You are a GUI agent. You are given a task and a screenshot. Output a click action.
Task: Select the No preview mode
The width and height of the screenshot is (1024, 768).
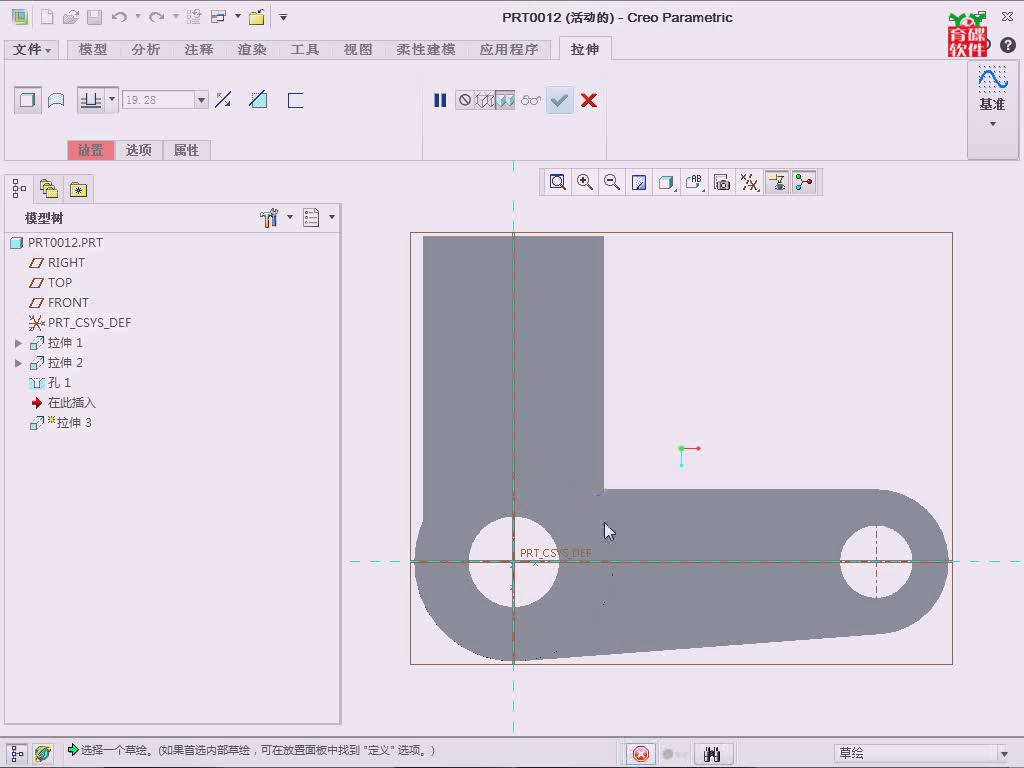[464, 100]
